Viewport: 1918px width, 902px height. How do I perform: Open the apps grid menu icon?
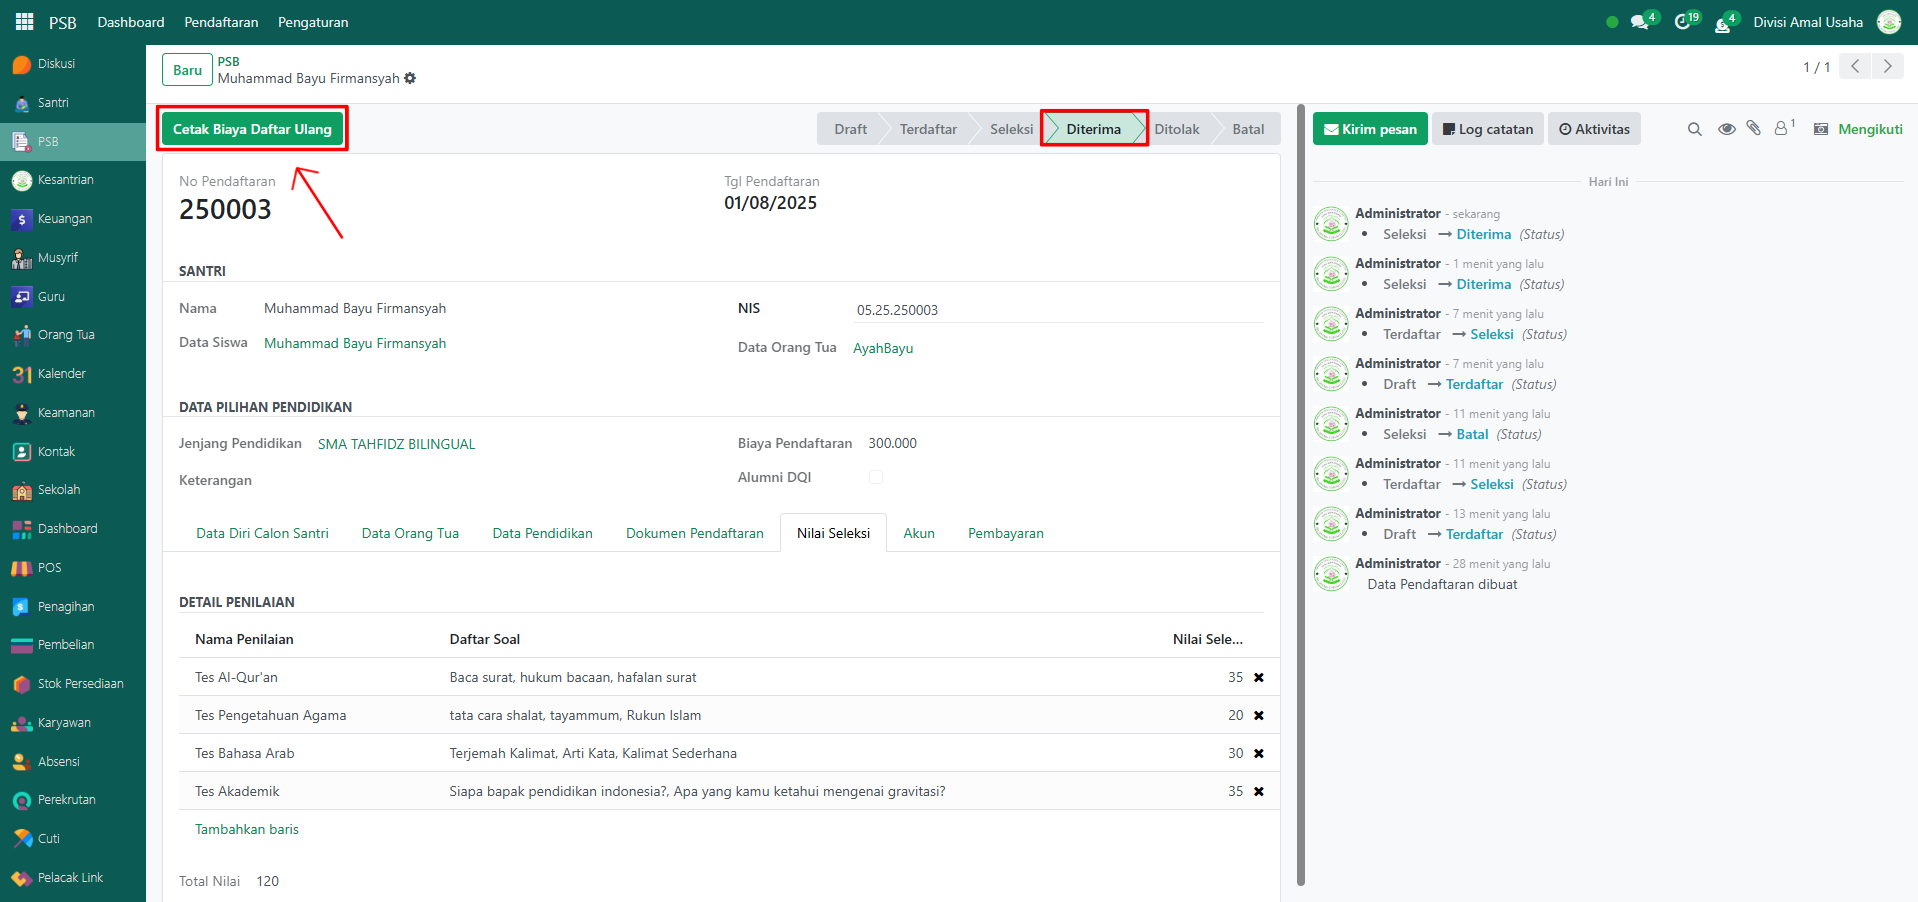click(24, 22)
